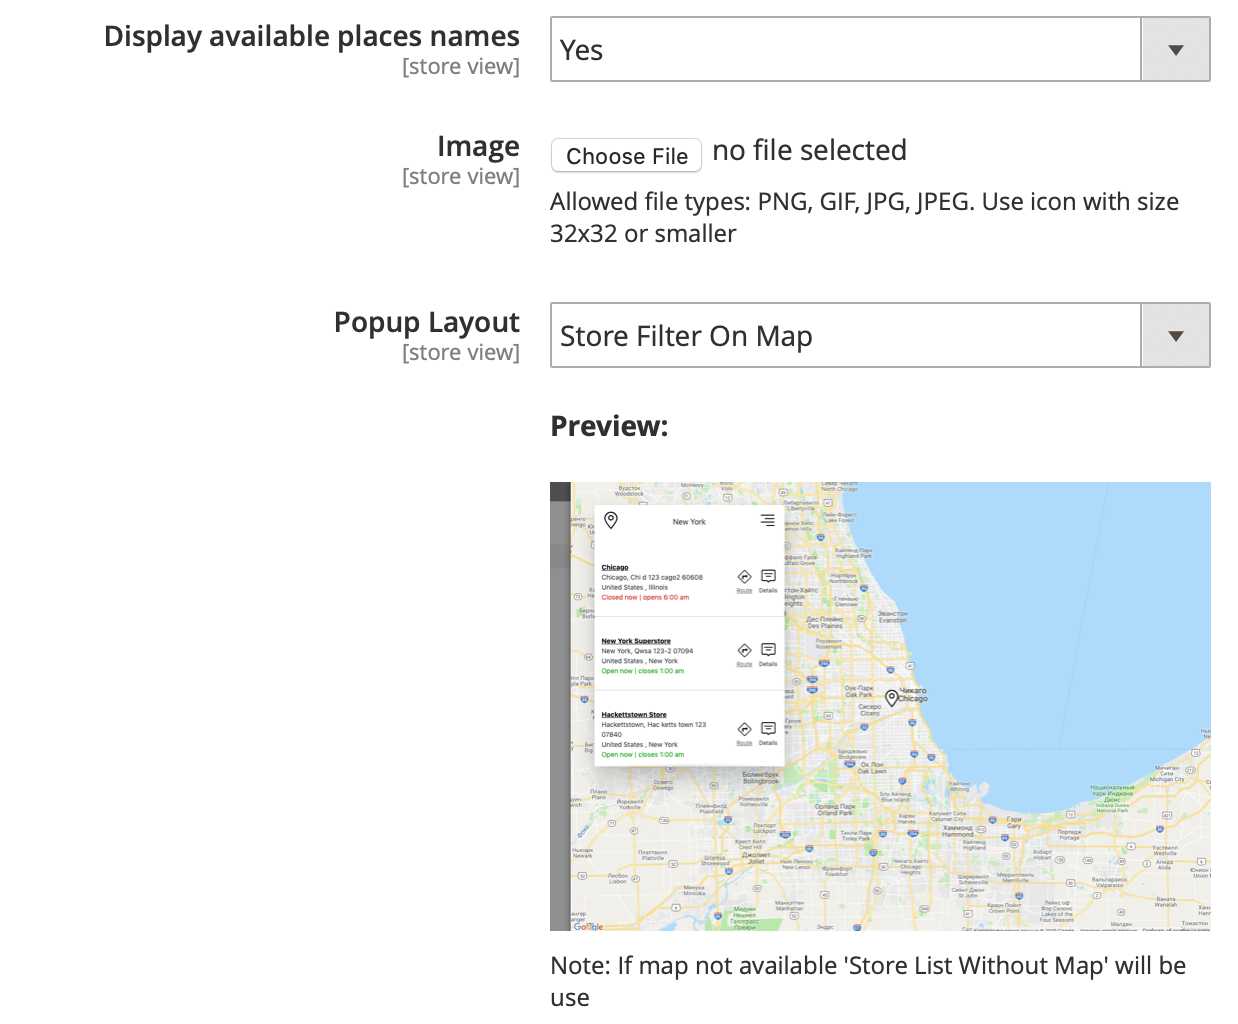This screenshot has height=1024, width=1238.
Task: Expand the Popup Layout dropdown
Action: coord(880,335)
